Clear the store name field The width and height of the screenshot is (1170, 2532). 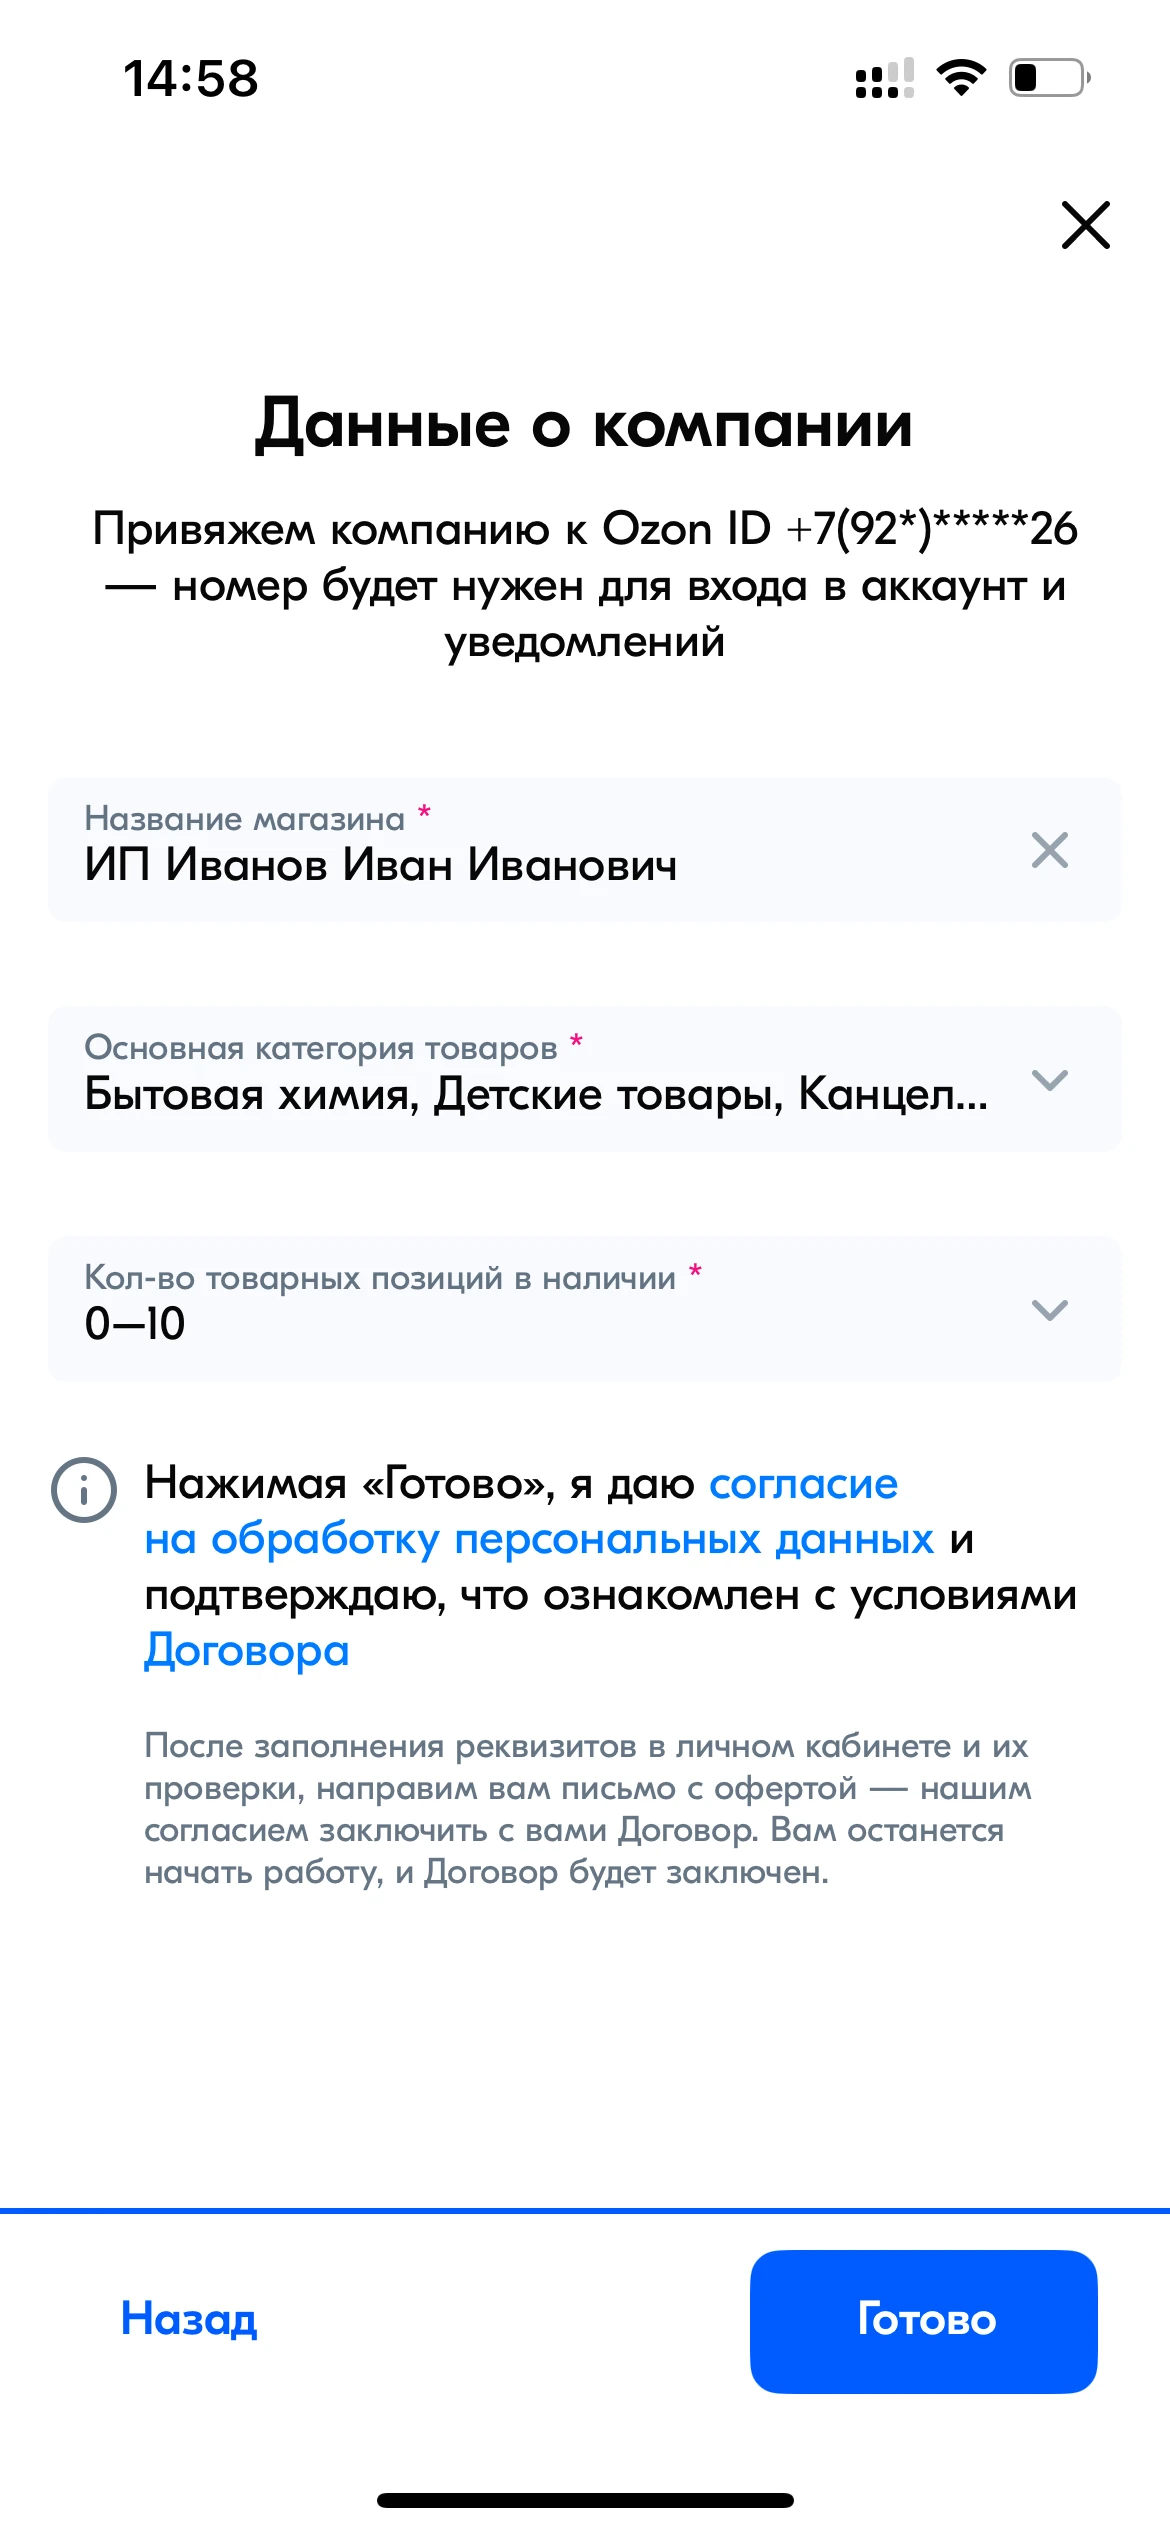(x=1049, y=851)
